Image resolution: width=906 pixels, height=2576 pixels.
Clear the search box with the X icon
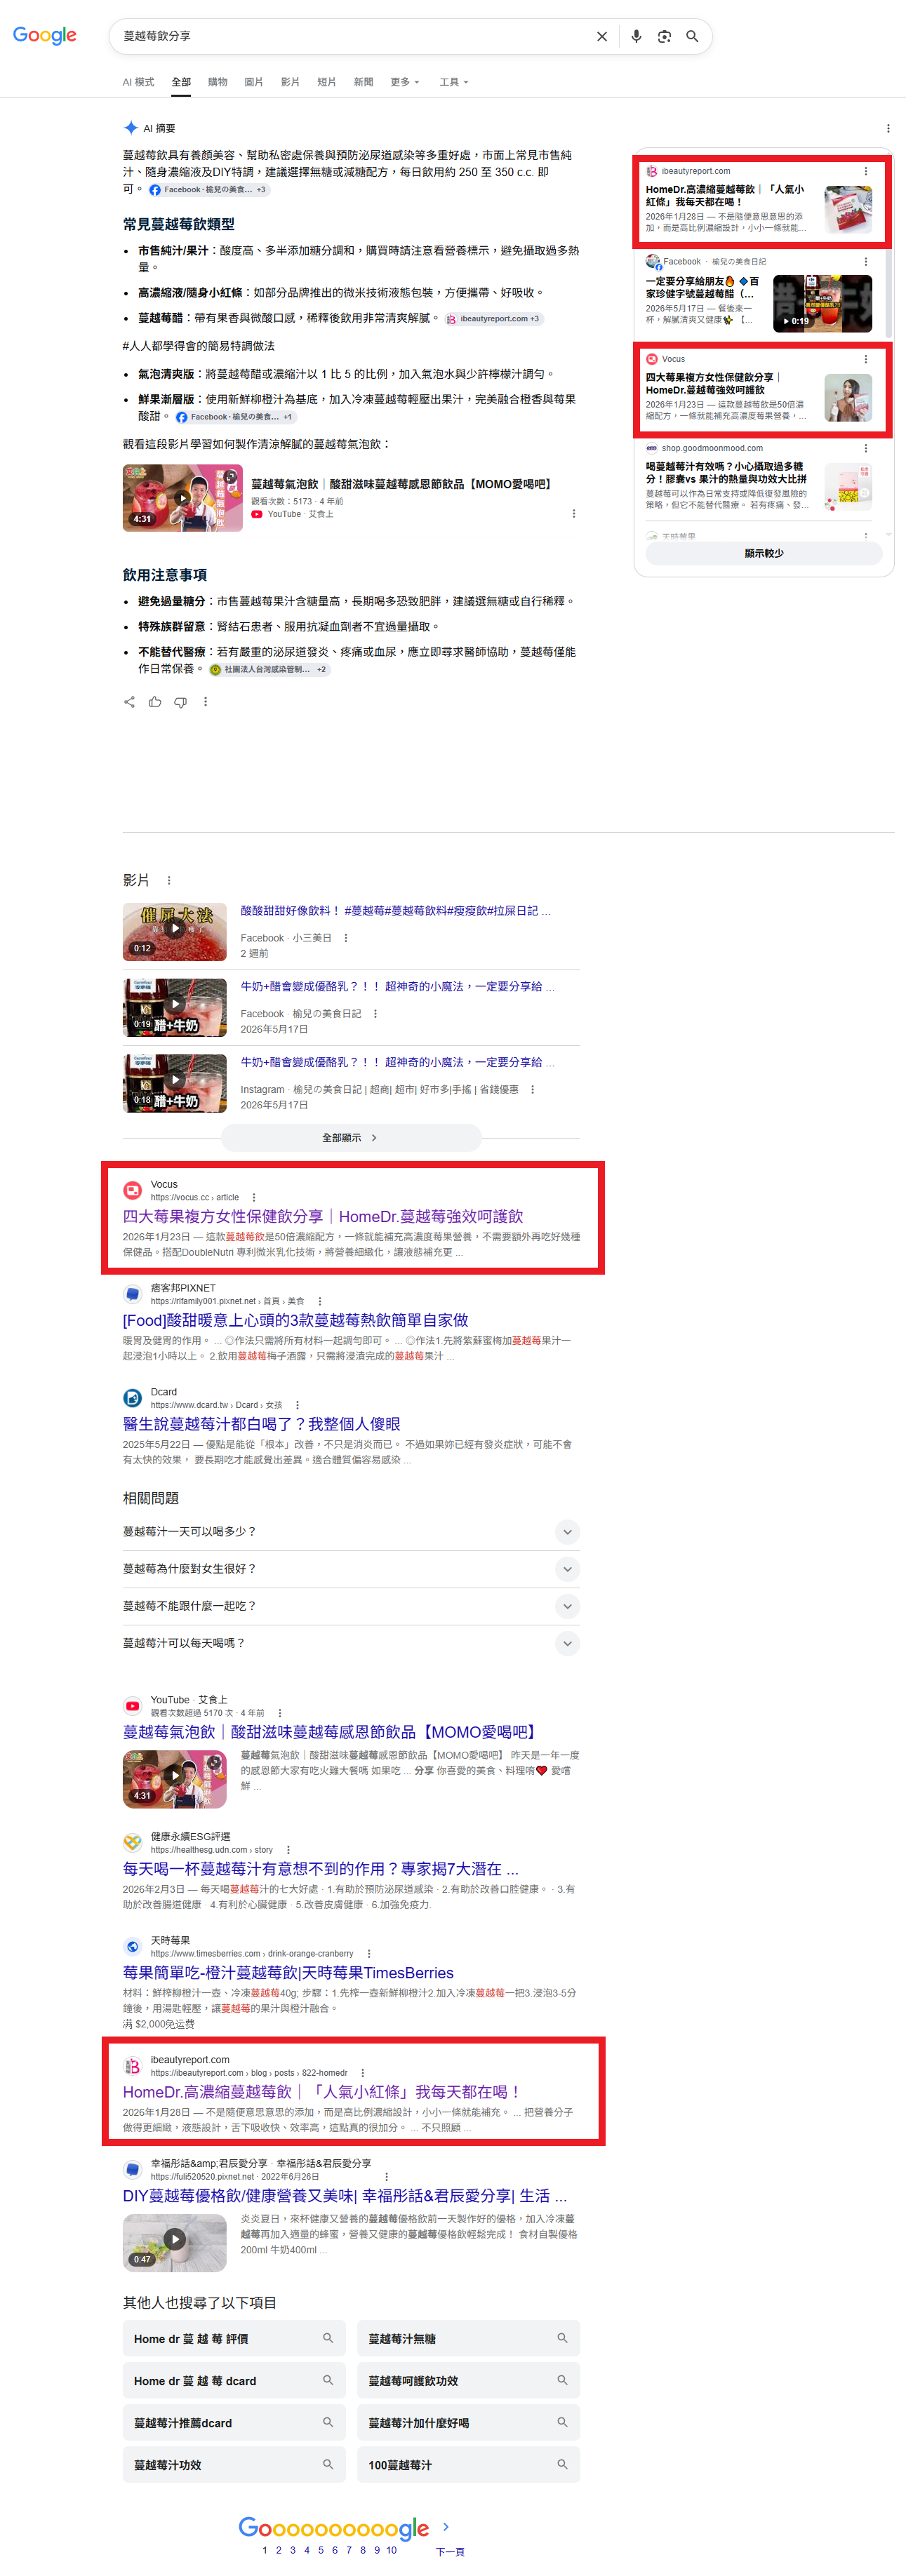tap(602, 37)
